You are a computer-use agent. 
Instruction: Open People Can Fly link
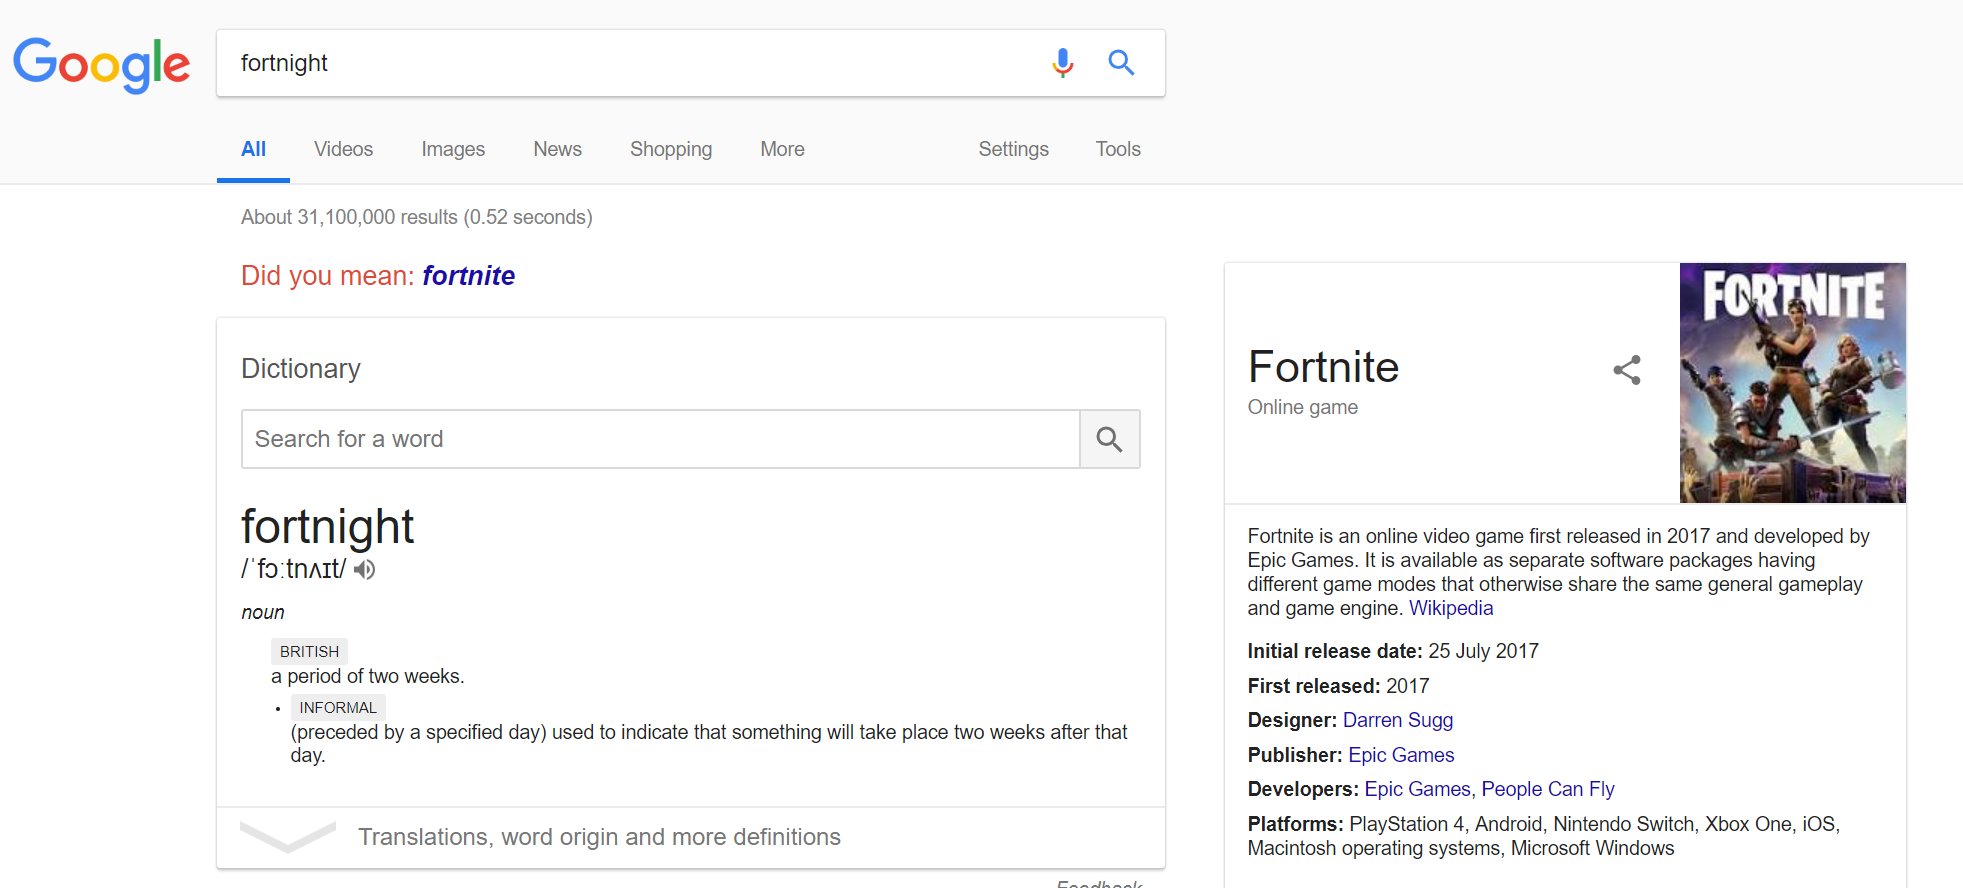tap(1548, 789)
